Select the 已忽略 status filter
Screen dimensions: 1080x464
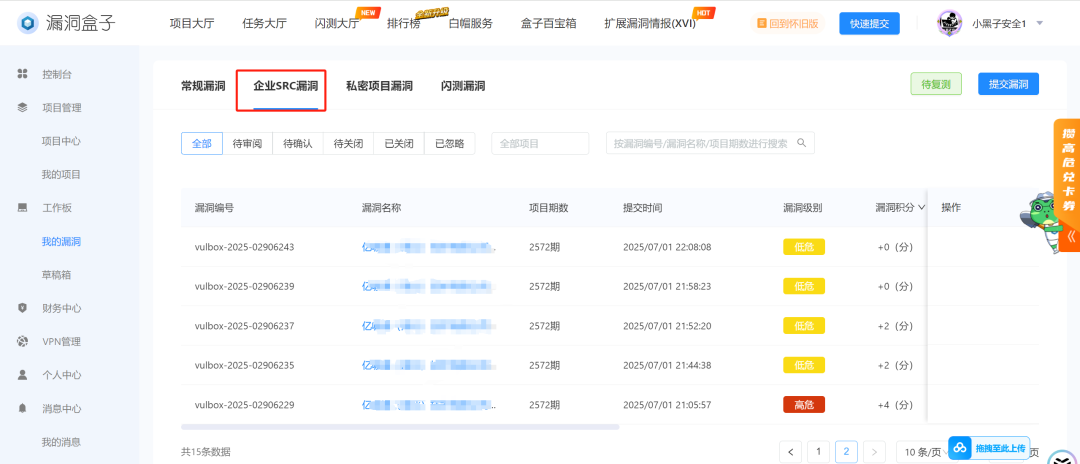click(x=450, y=144)
